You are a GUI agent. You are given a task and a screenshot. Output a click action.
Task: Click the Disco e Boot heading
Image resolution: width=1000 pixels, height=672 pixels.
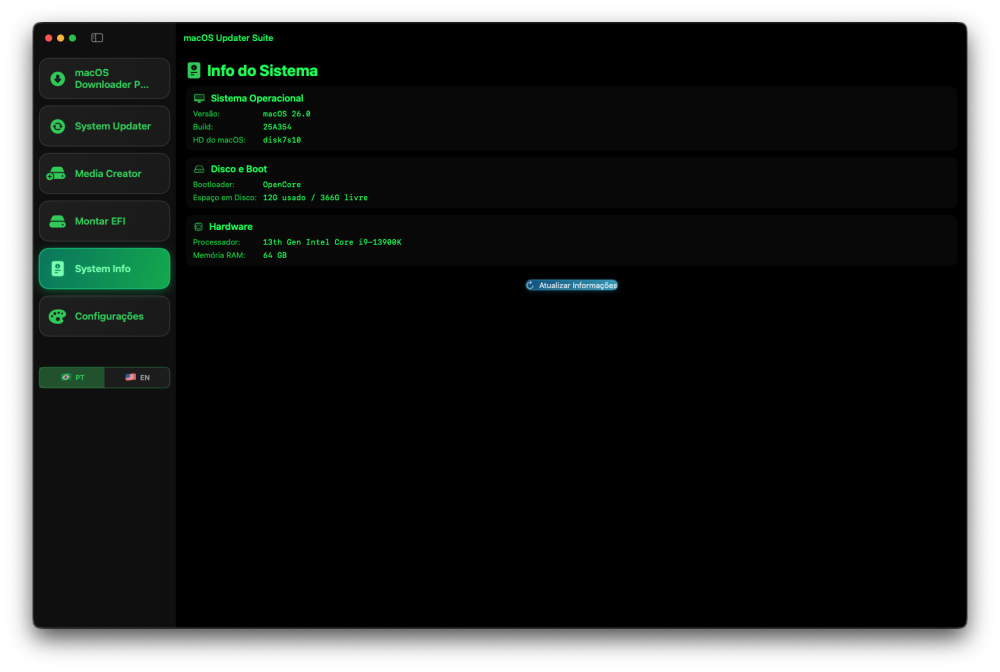239,169
